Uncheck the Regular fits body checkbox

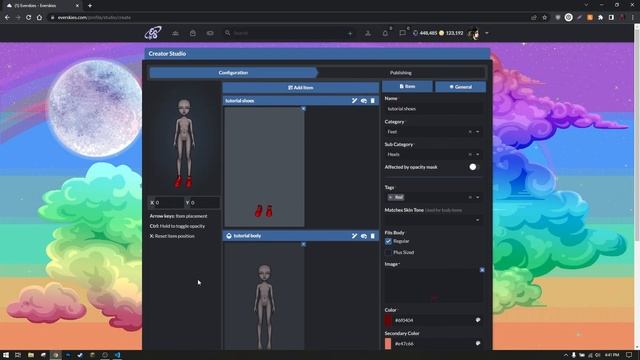click(x=388, y=241)
